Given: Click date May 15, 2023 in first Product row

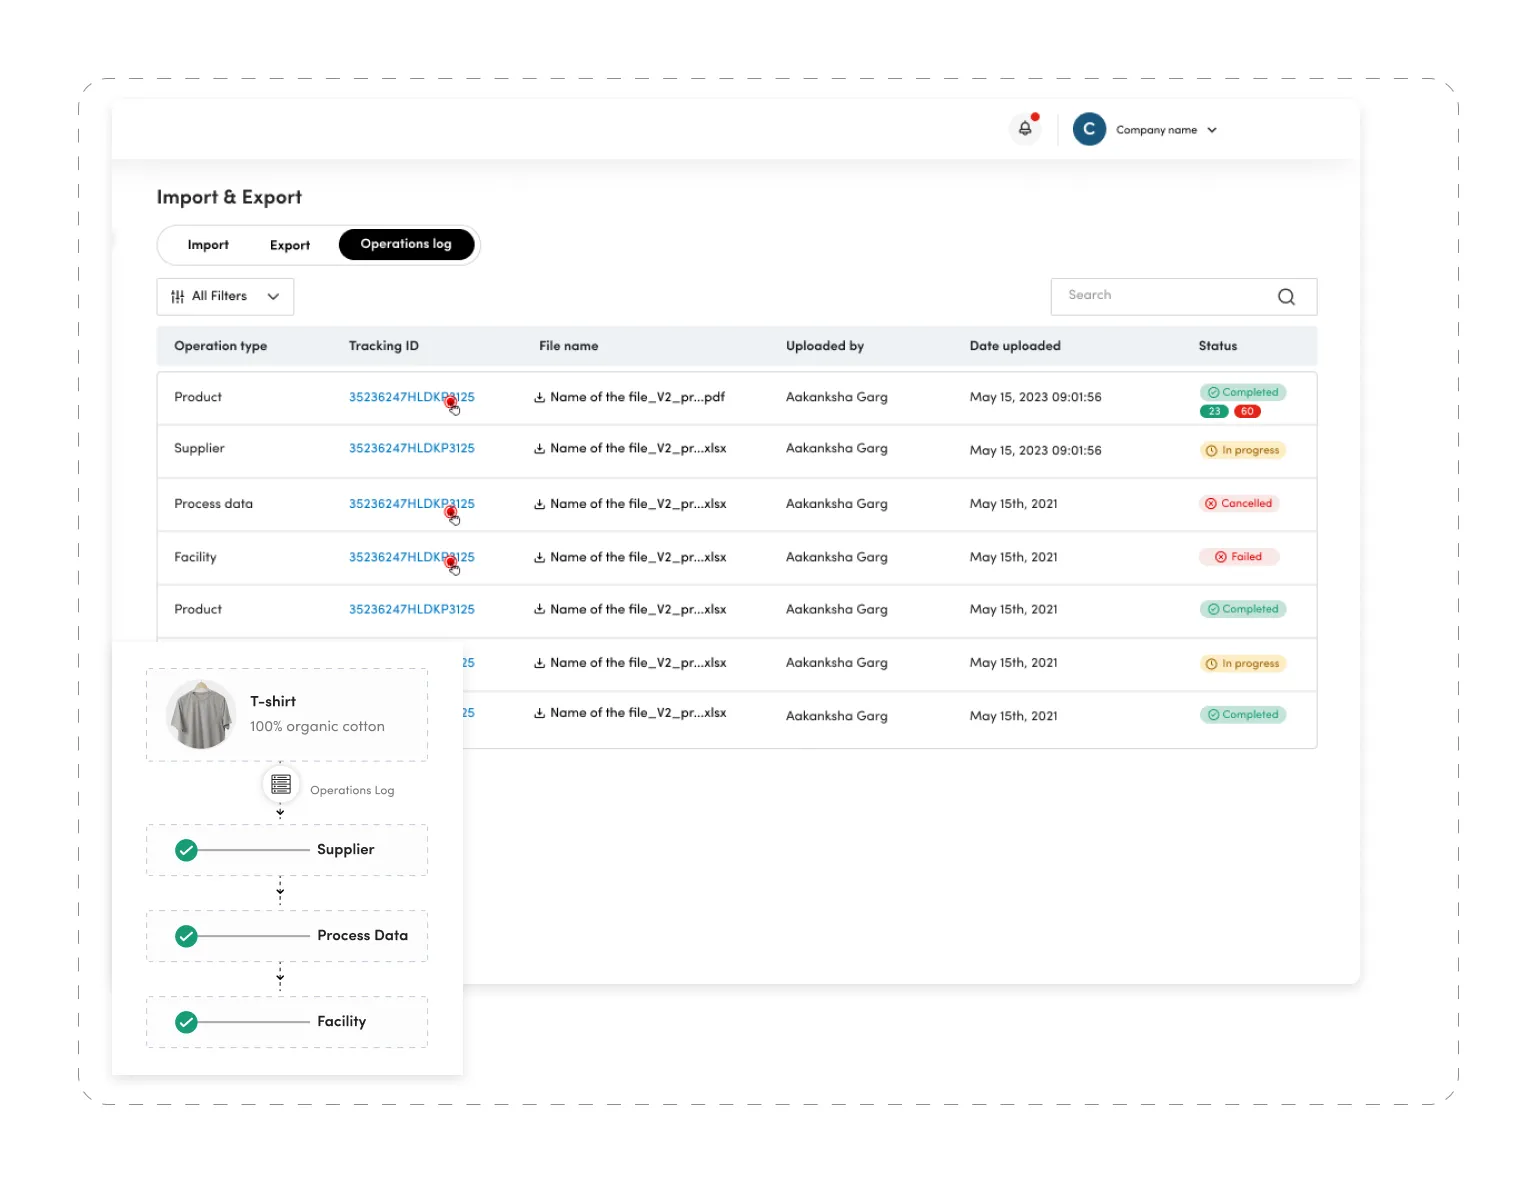Looking at the screenshot, I should [x=1035, y=397].
